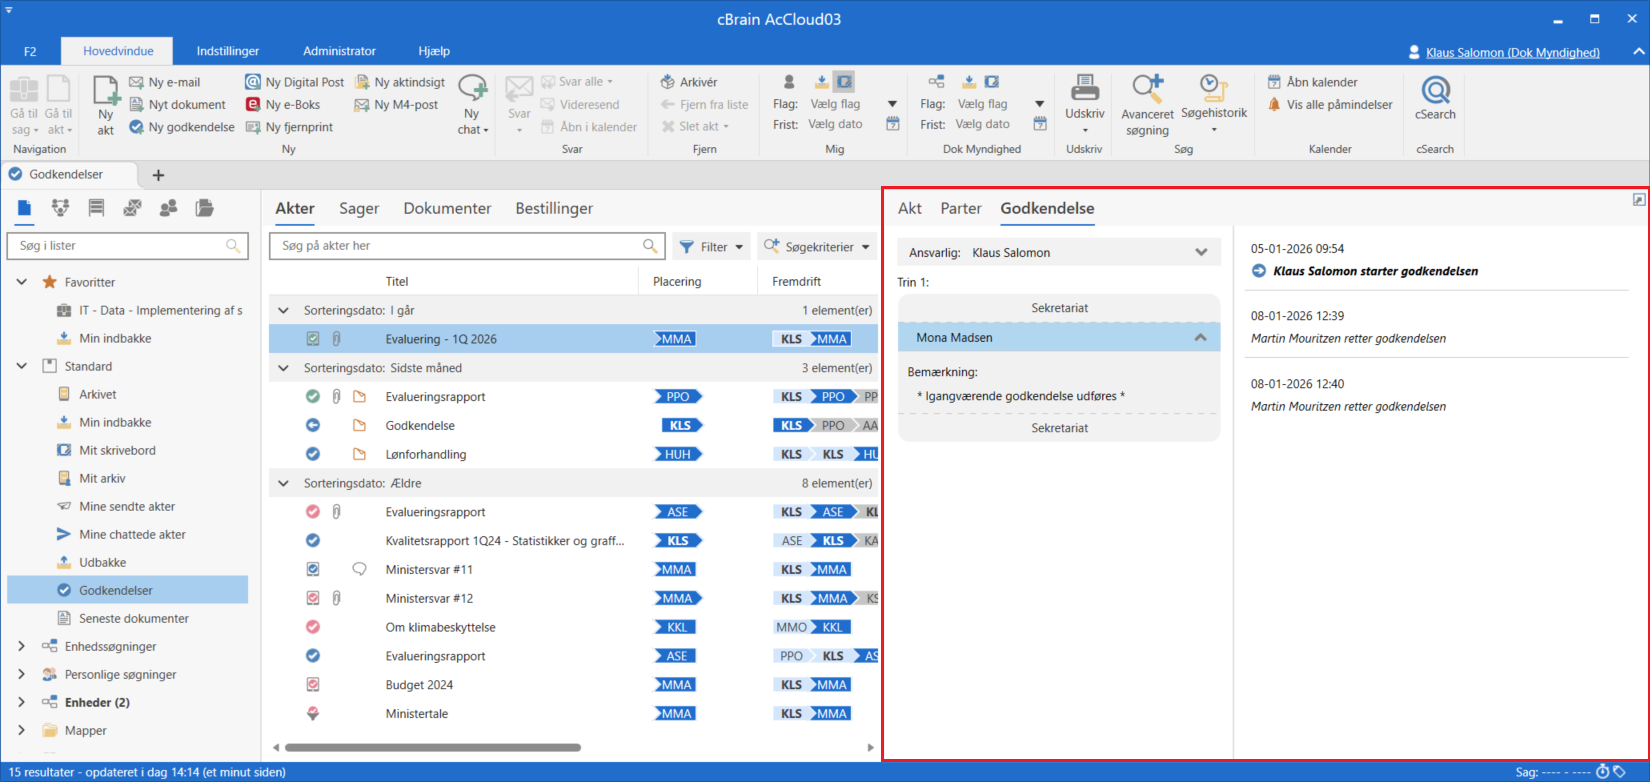Expand the Enhedssøgninger node
Screen dimensions: 1650x782
22,646
